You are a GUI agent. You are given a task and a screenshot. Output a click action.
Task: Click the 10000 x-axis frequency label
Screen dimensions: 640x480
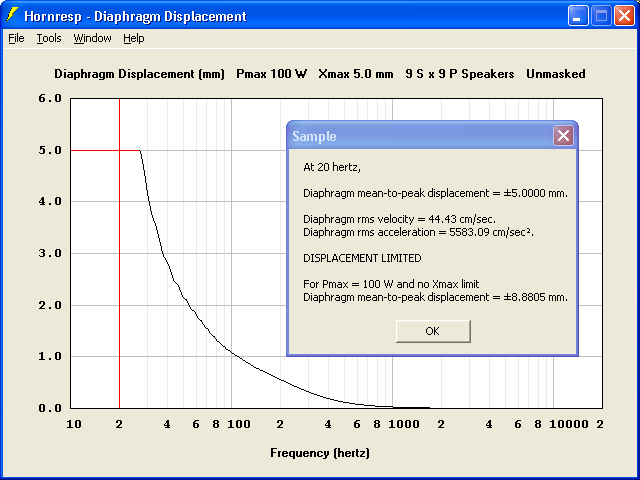point(569,424)
